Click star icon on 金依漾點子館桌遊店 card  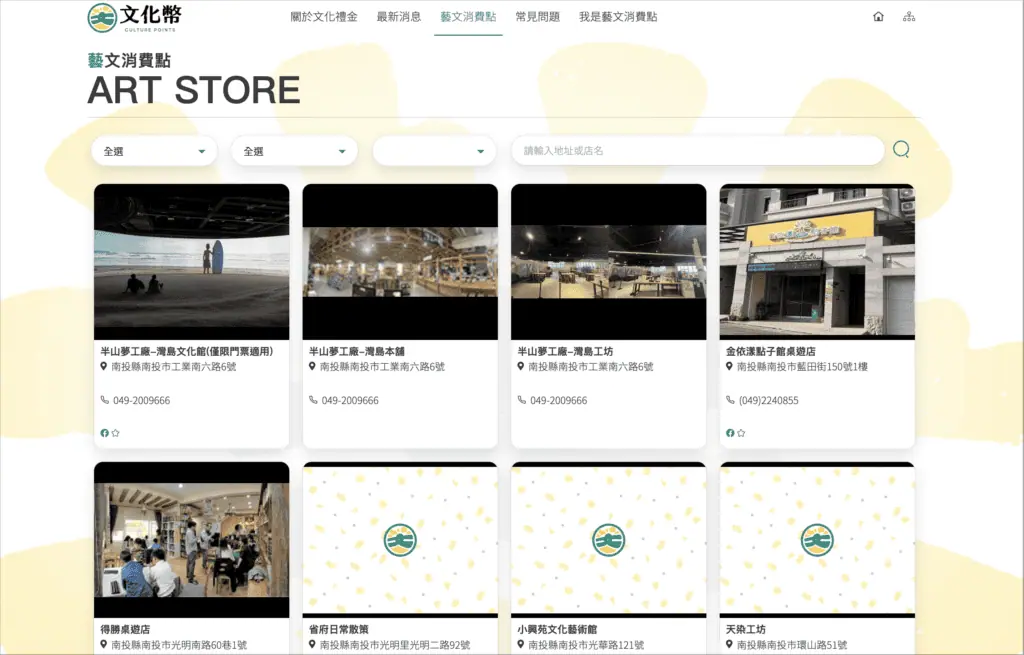(x=741, y=433)
